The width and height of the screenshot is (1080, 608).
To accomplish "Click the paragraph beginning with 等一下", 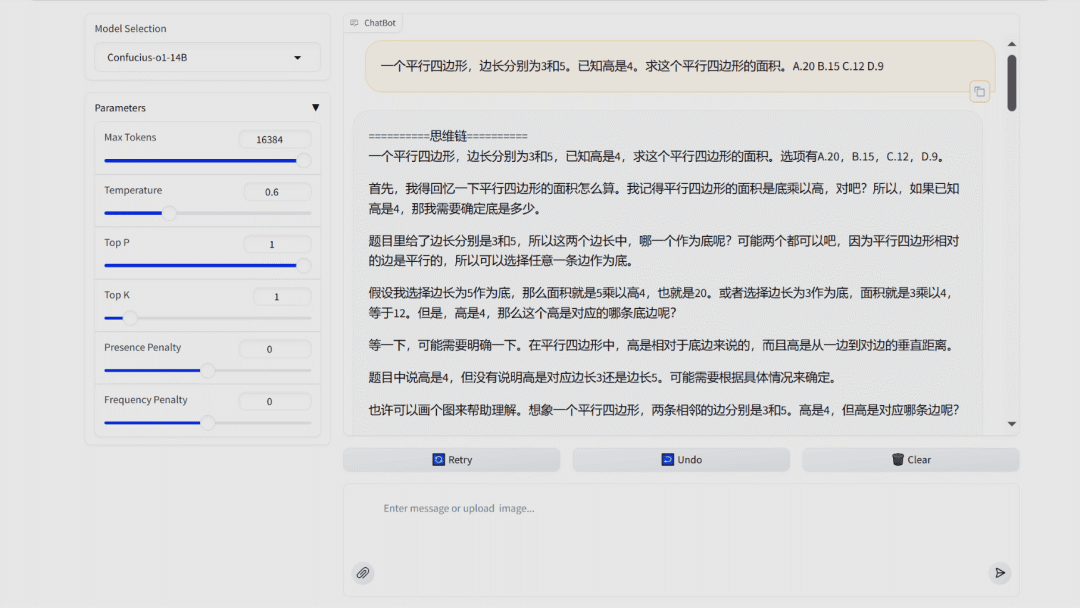I will (662, 345).
